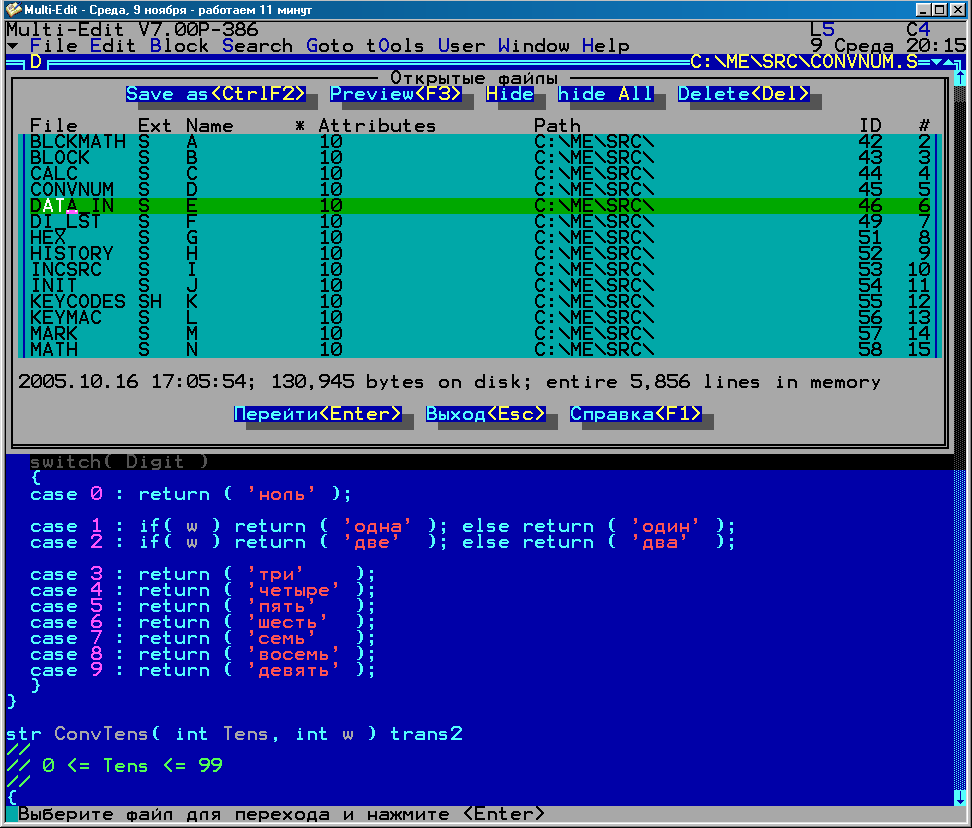Open the system menu triangle before File
Viewport: 972px width, 828px height.
[12, 47]
